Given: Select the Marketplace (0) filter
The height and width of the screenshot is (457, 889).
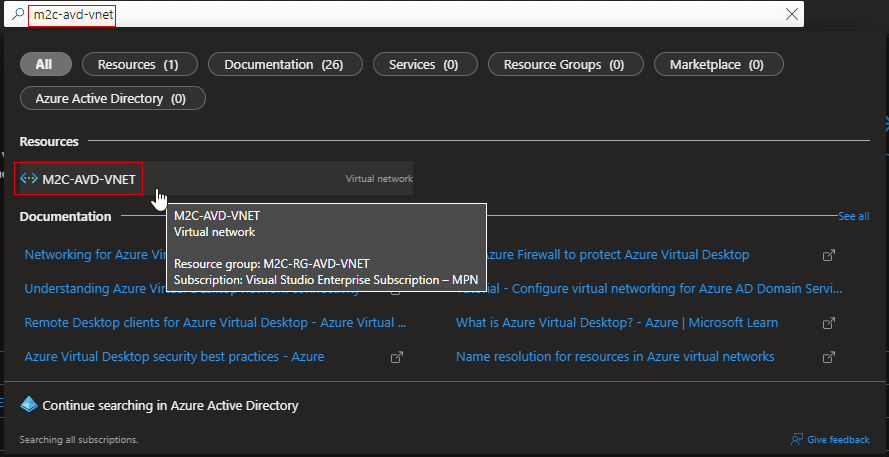Looking at the screenshot, I should coord(718,64).
